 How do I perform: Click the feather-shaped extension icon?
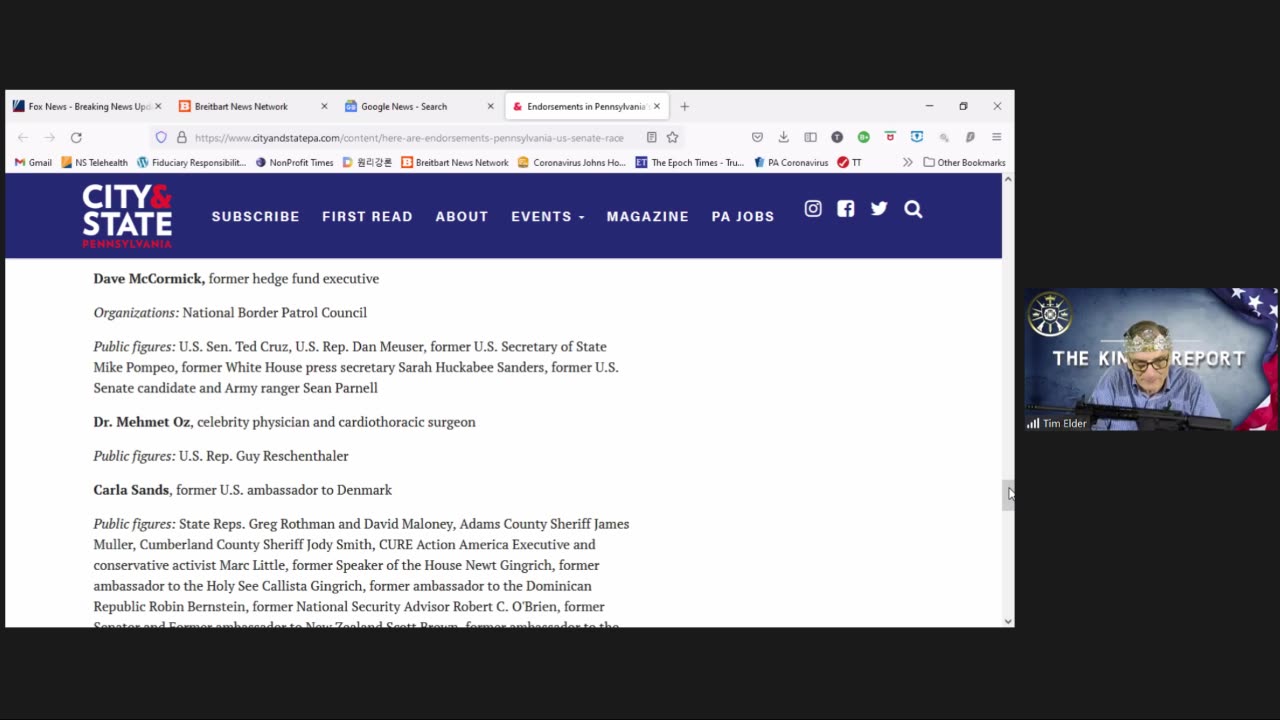(x=970, y=137)
